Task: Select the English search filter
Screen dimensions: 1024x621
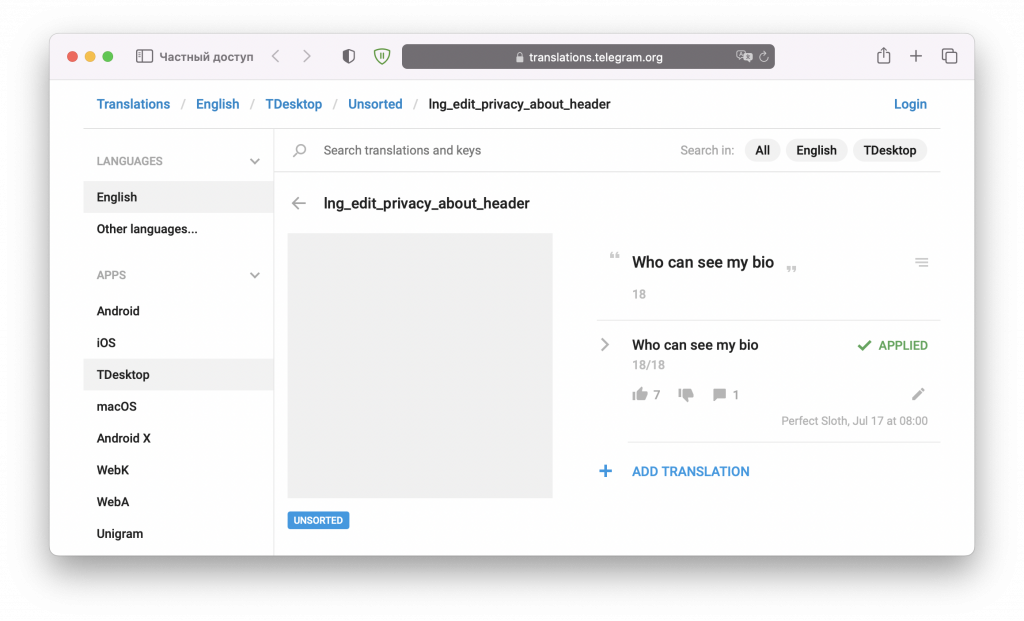Action: [x=816, y=150]
